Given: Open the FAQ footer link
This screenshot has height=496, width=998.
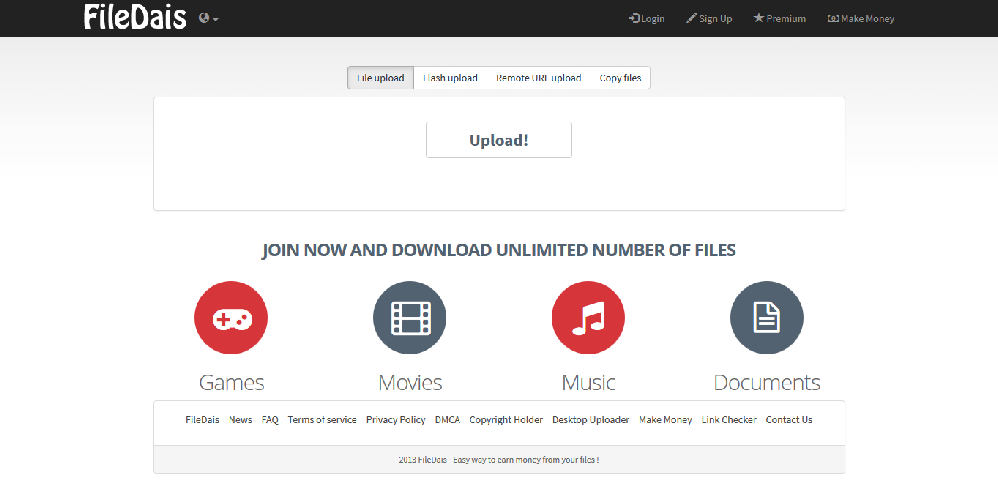Looking at the screenshot, I should pyautogui.click(x=270, y=420).
